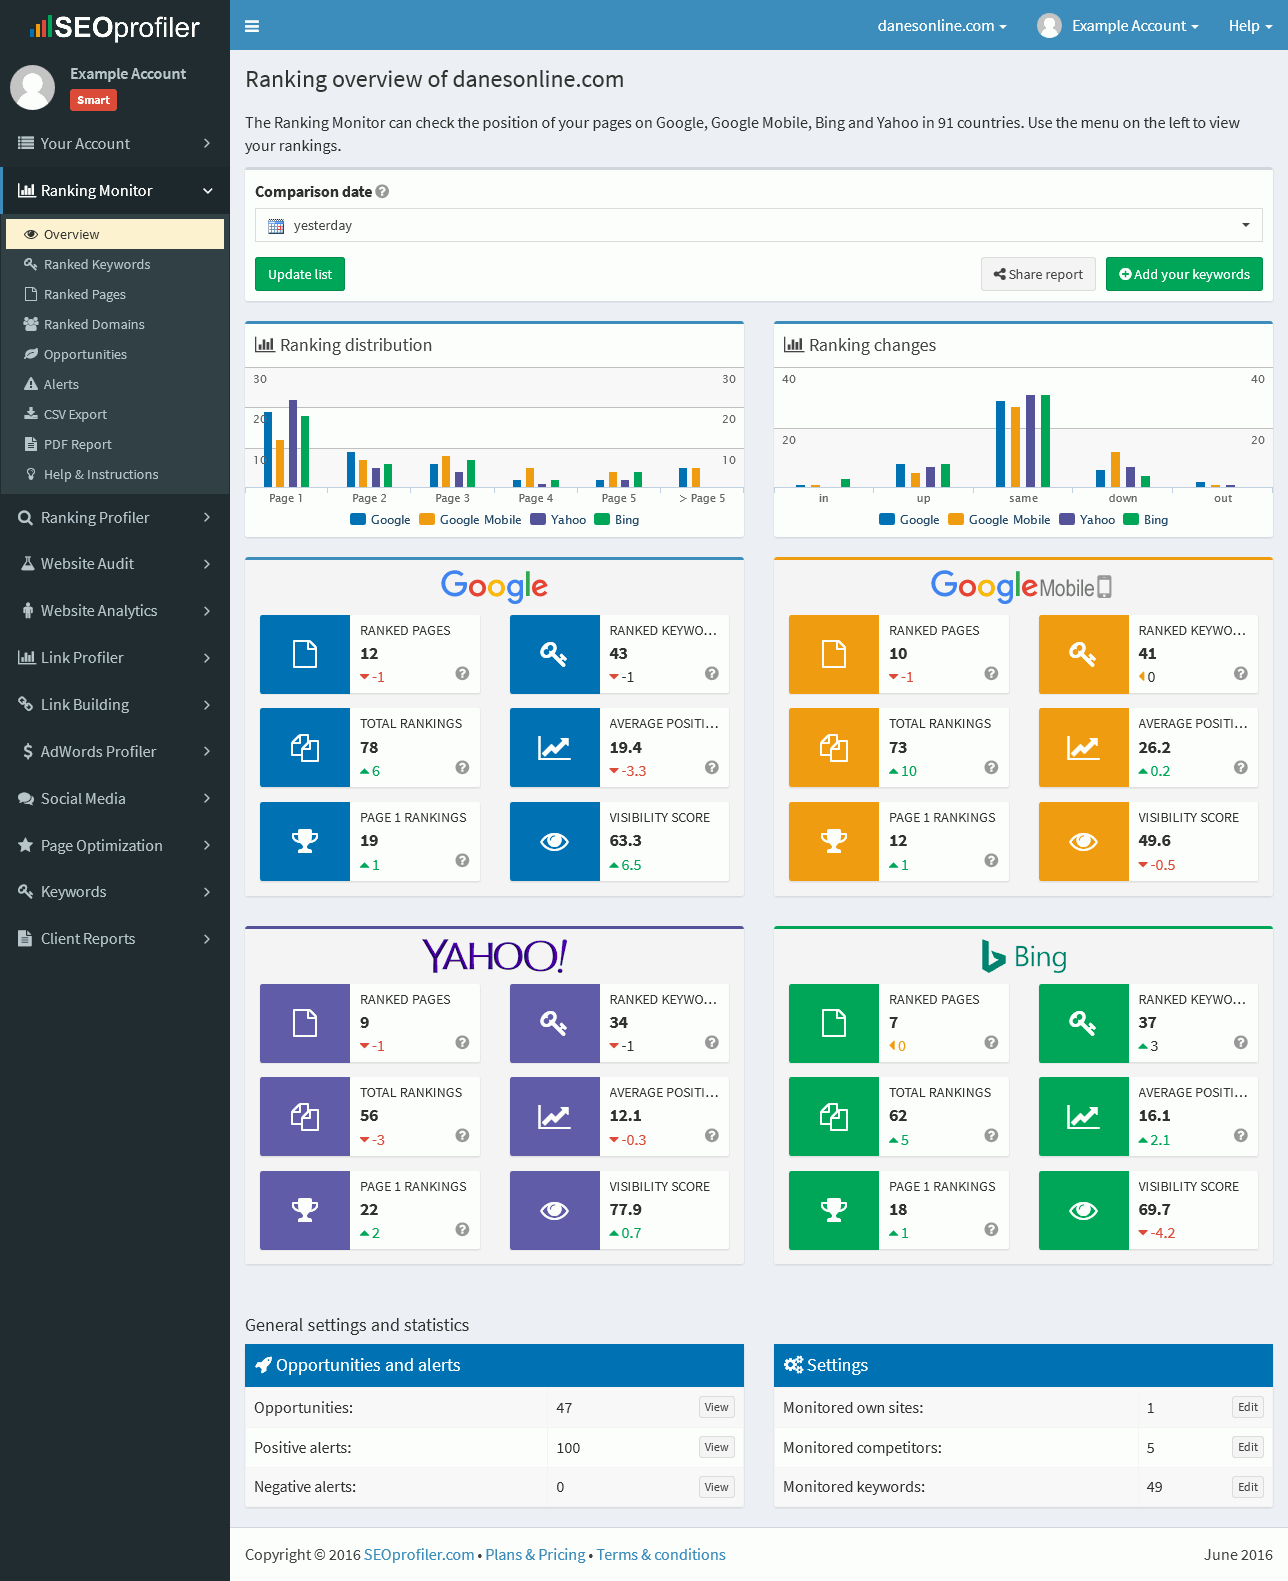The image size is (1288, 1581).
Task: Click the Comparison date help question icon
Action: [x=382, y=191]
